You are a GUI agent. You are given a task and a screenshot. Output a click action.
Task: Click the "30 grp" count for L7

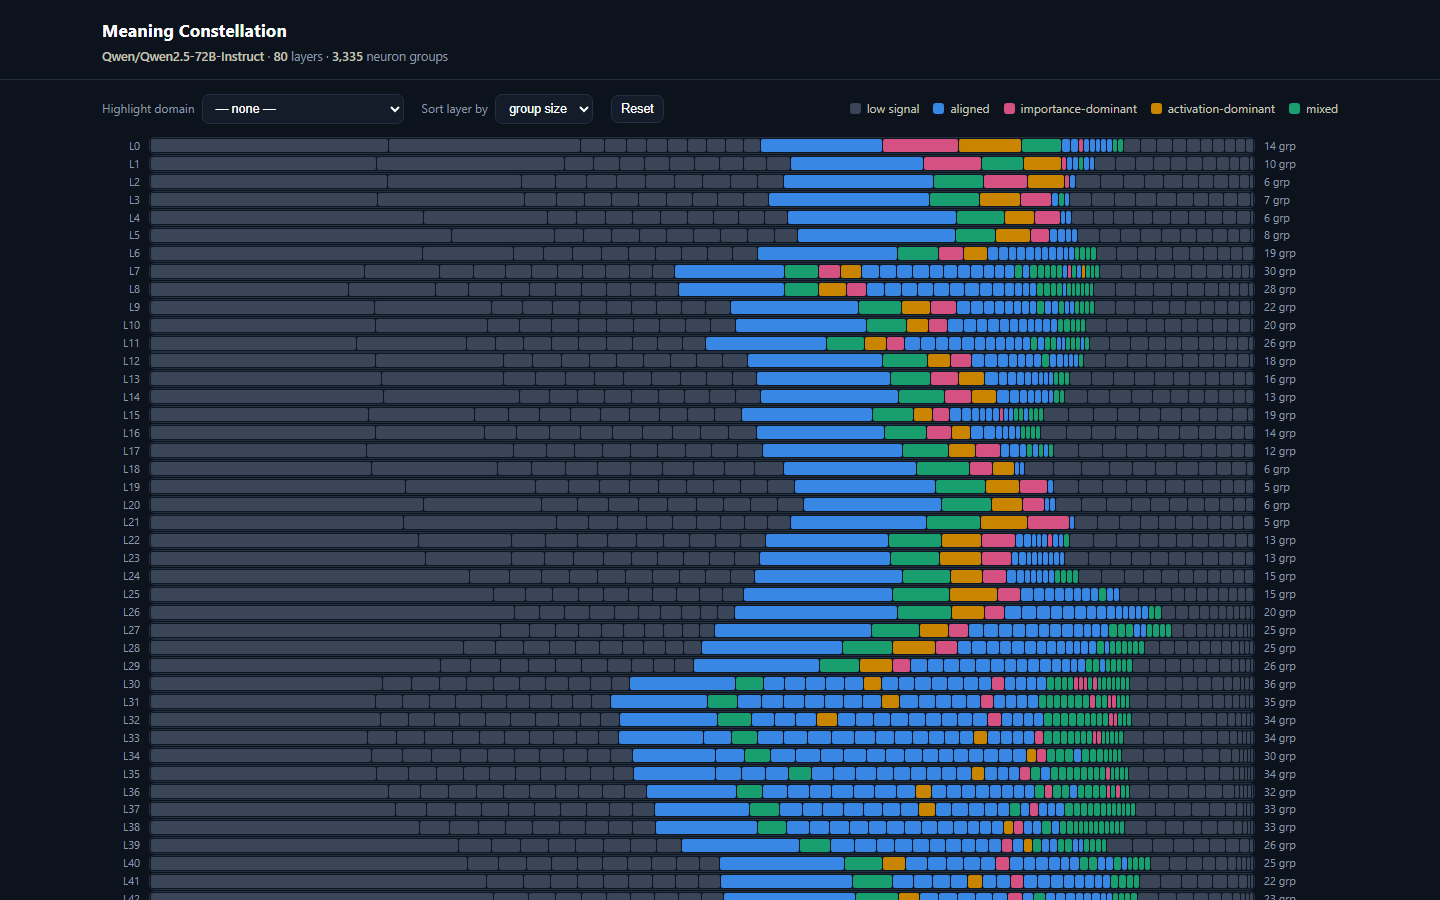(1279, 272)
